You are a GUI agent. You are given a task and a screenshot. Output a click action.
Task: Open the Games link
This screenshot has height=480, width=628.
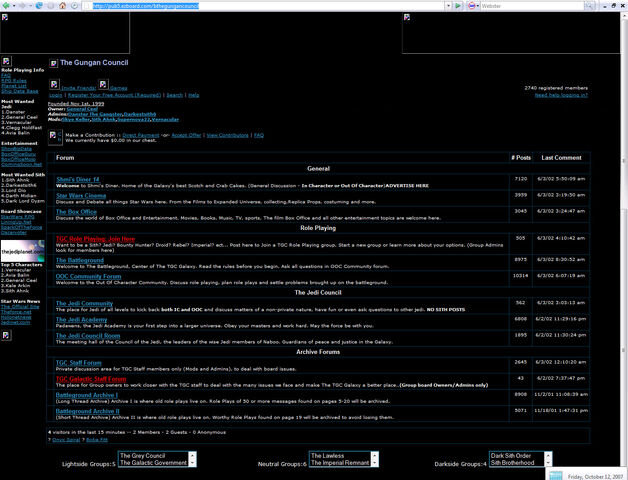pyautogui.click(x=119, y=88)
